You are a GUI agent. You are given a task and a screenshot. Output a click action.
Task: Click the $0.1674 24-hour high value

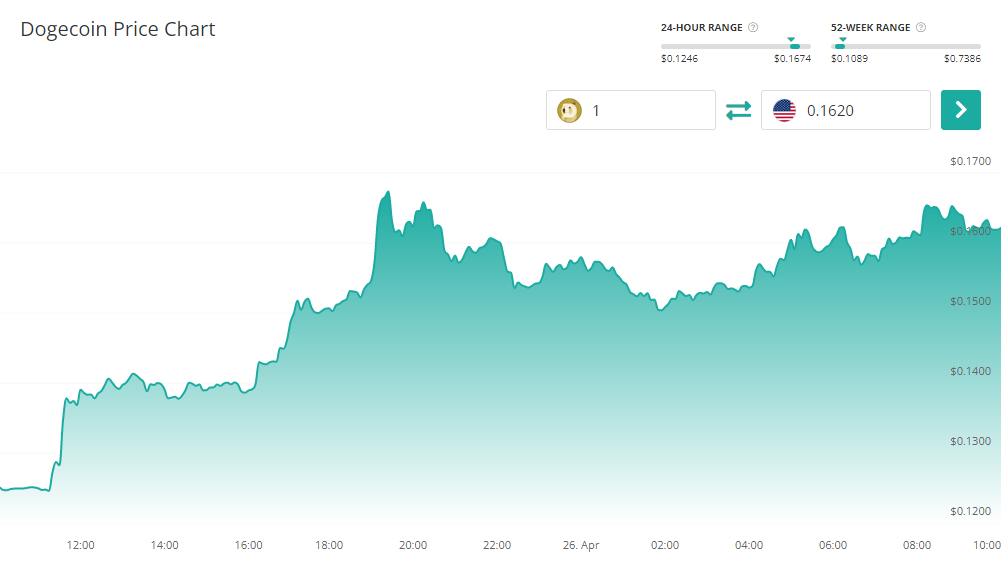pyautogui.click(x=792, y=58)
